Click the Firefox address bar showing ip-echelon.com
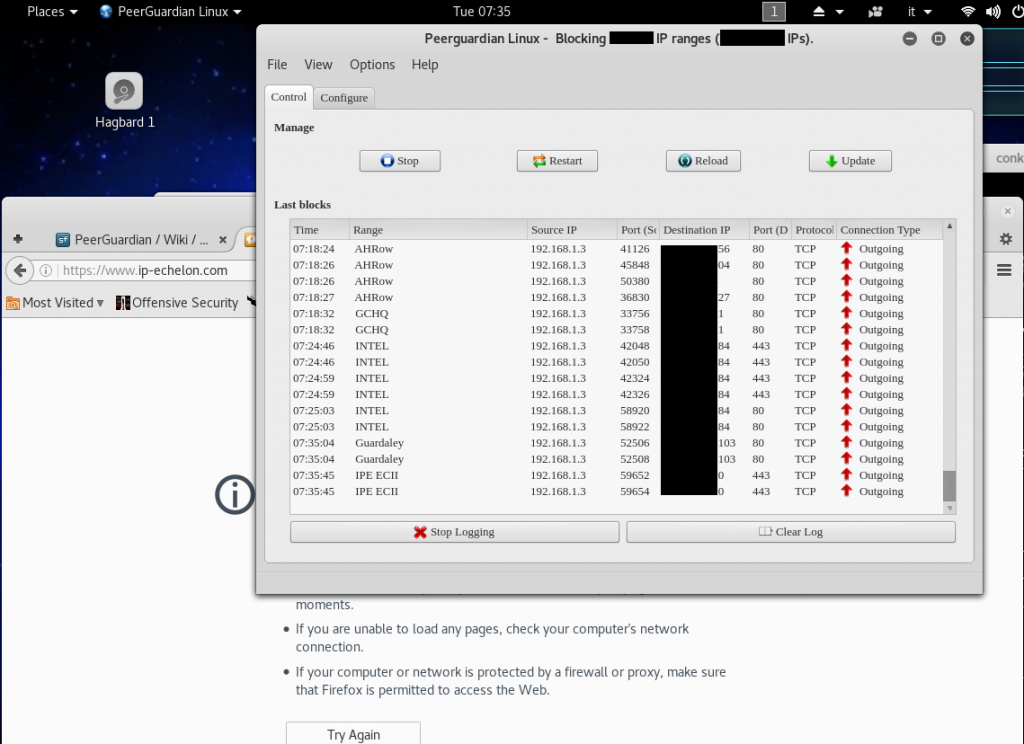1024x744 pixels. pyautogui.click(x=145, y=270)
